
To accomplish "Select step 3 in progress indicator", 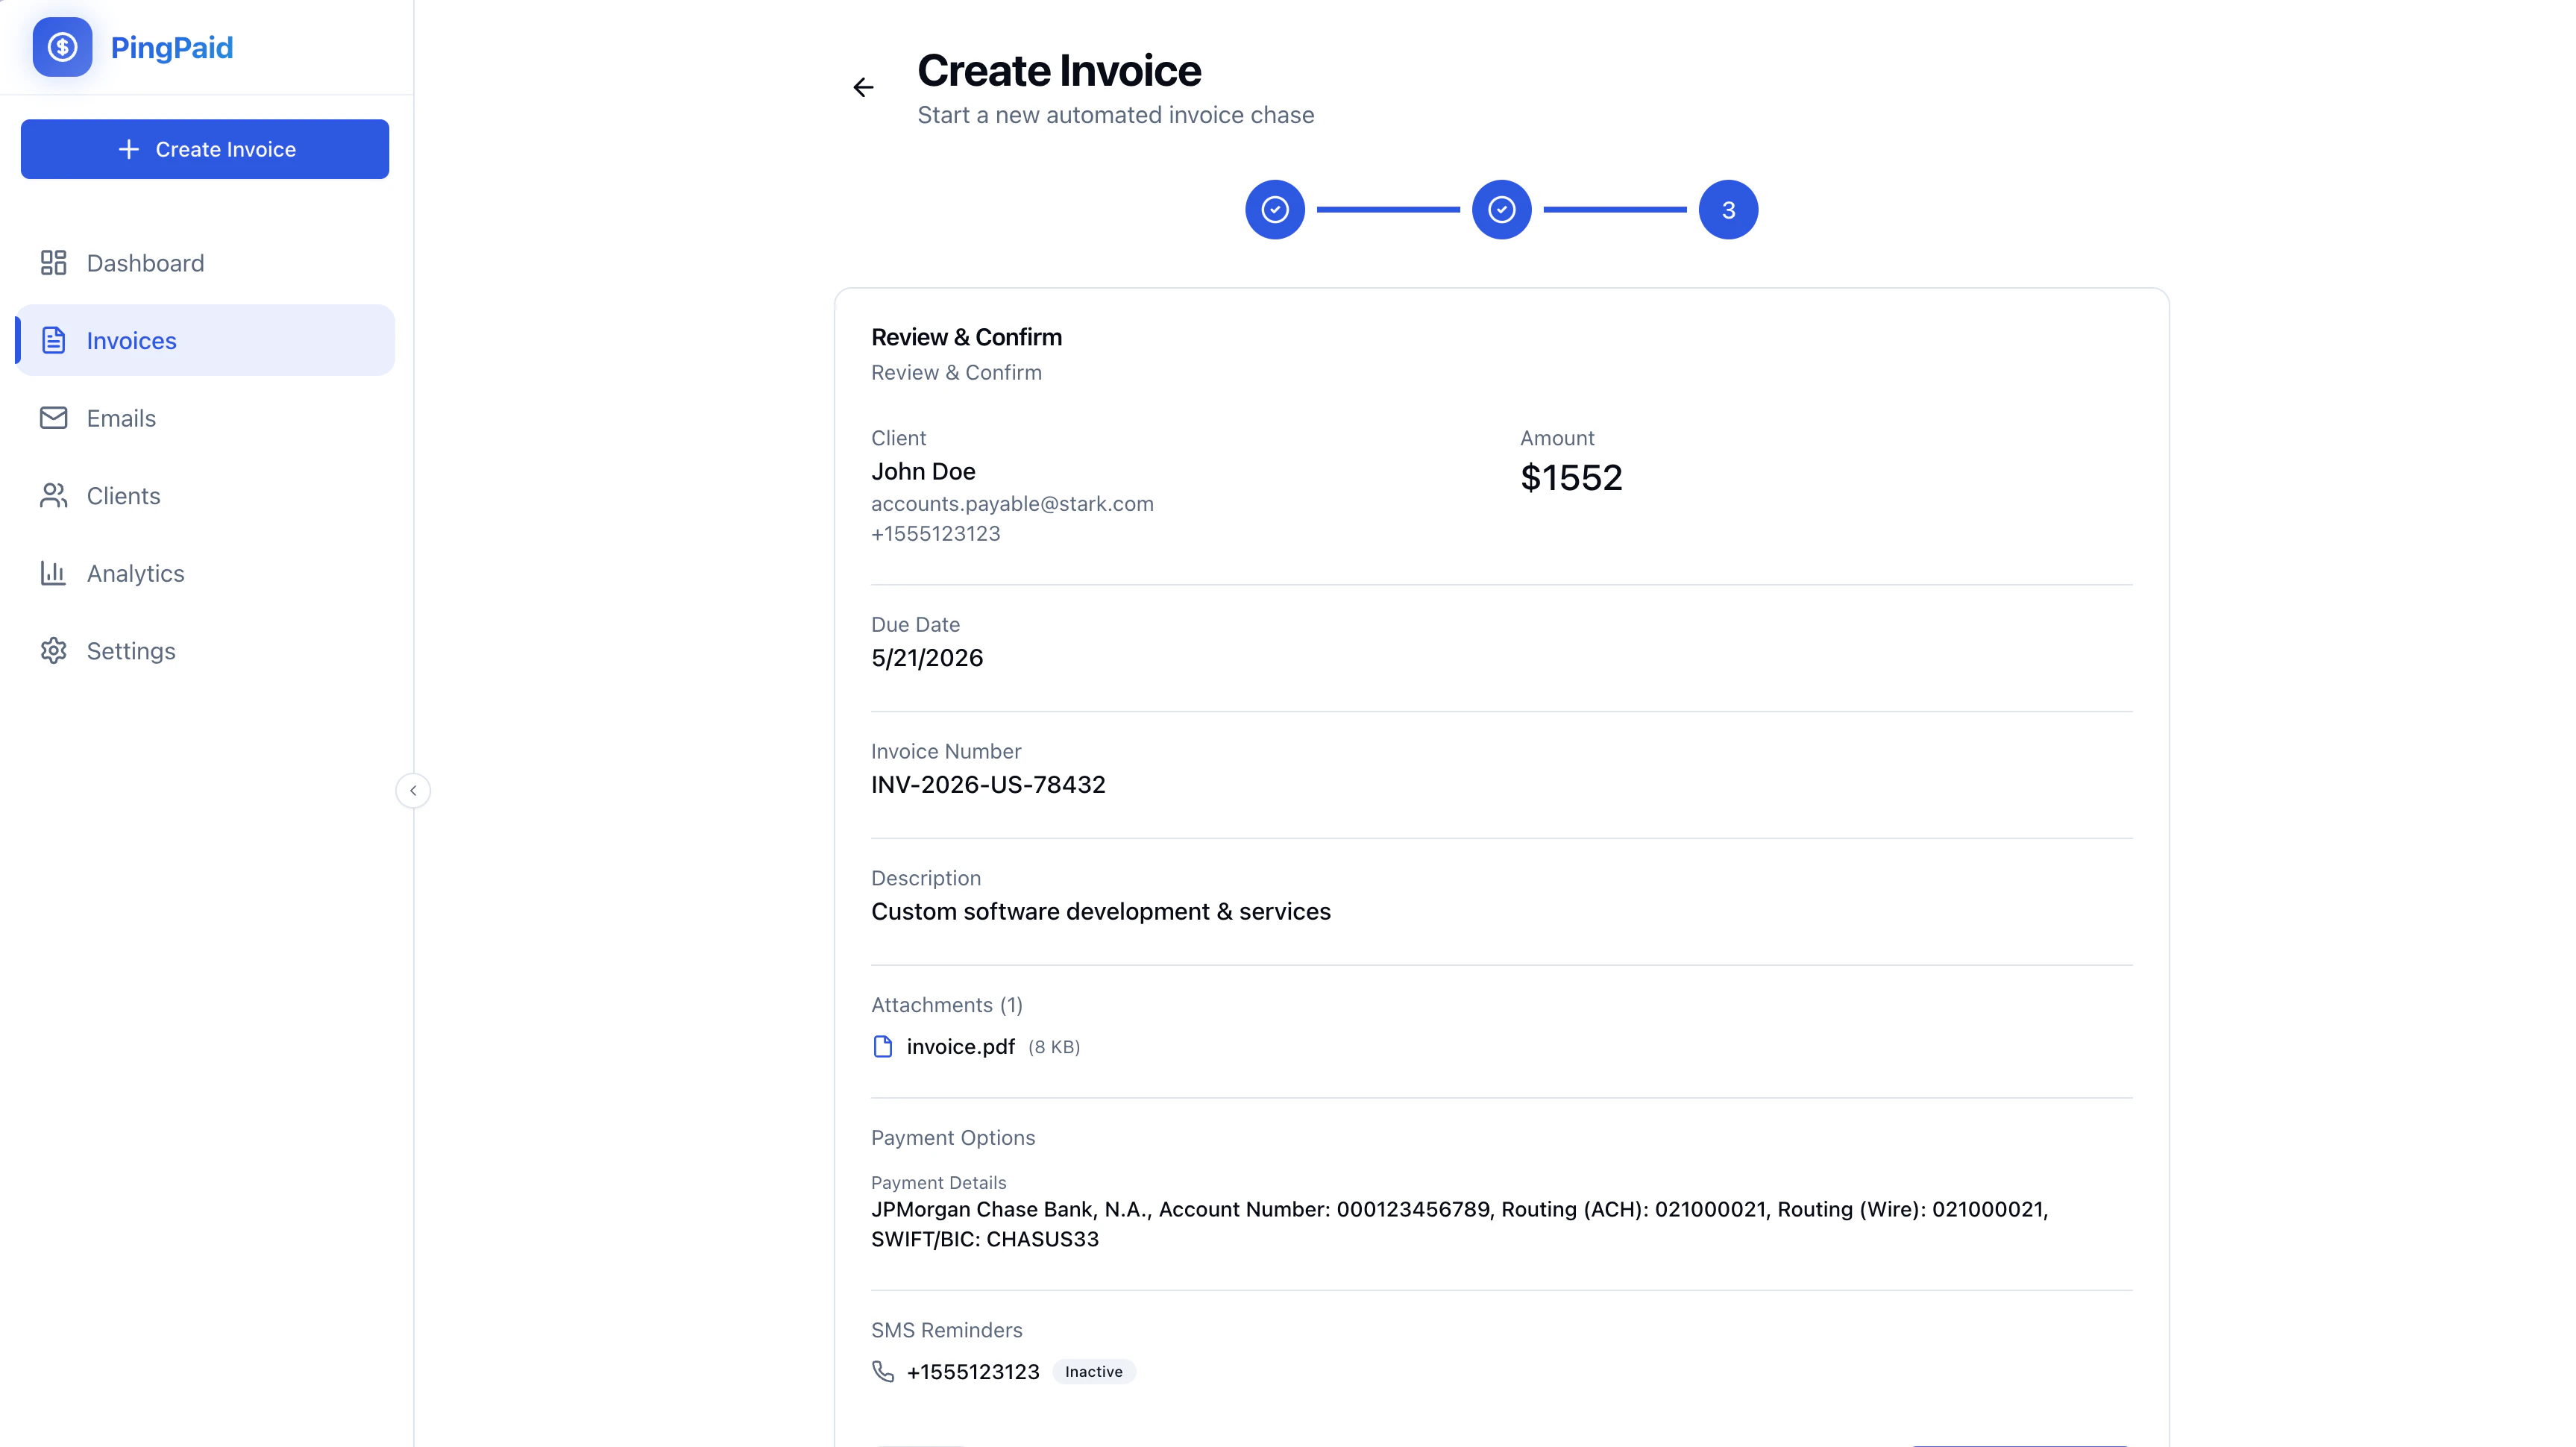I will [1728, 210].
